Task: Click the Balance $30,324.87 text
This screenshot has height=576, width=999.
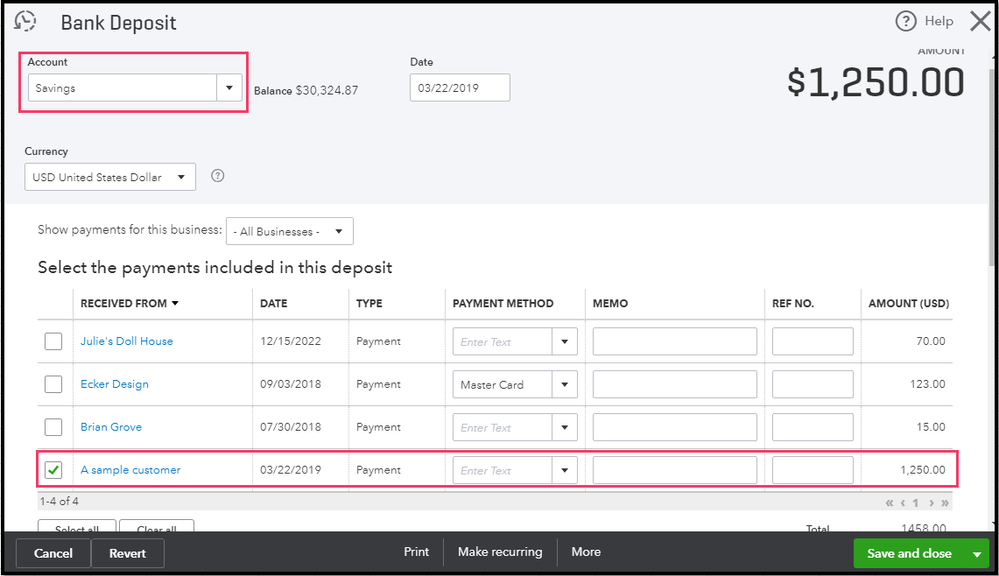Action: pyautogui.click(x=306, y=90)
